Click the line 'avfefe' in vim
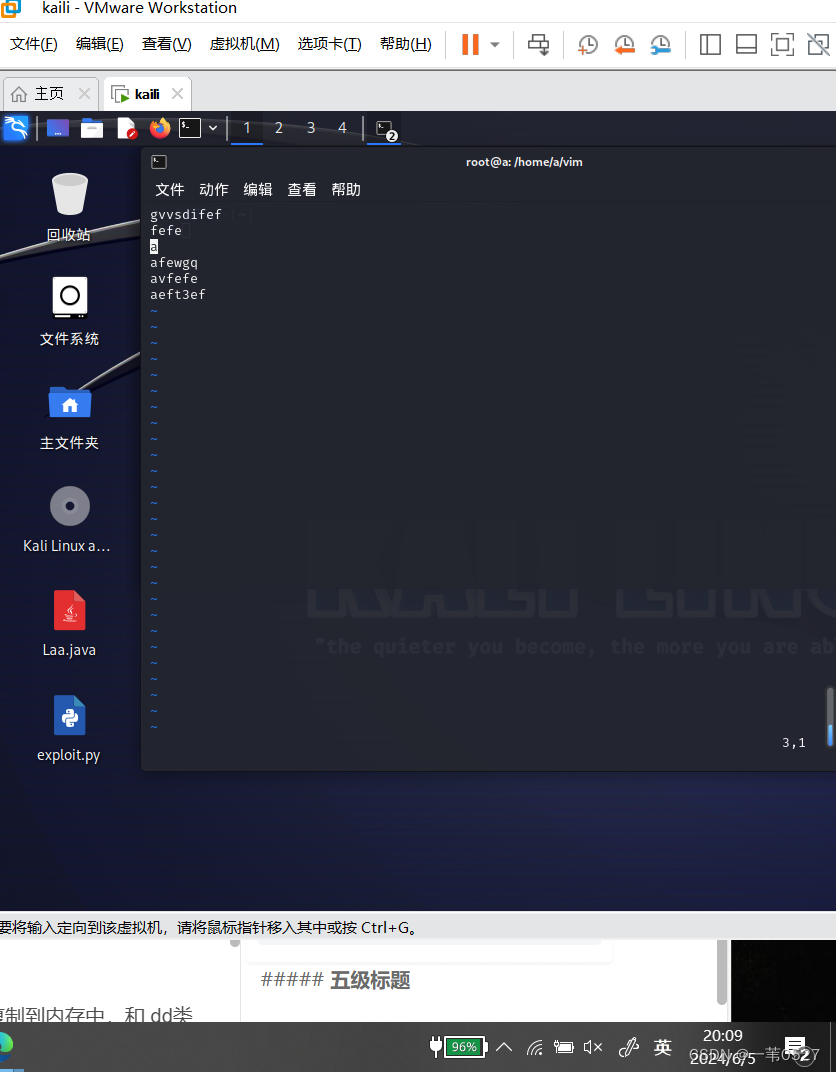This screenshot has width=836, height=1072. click(174, 278)
